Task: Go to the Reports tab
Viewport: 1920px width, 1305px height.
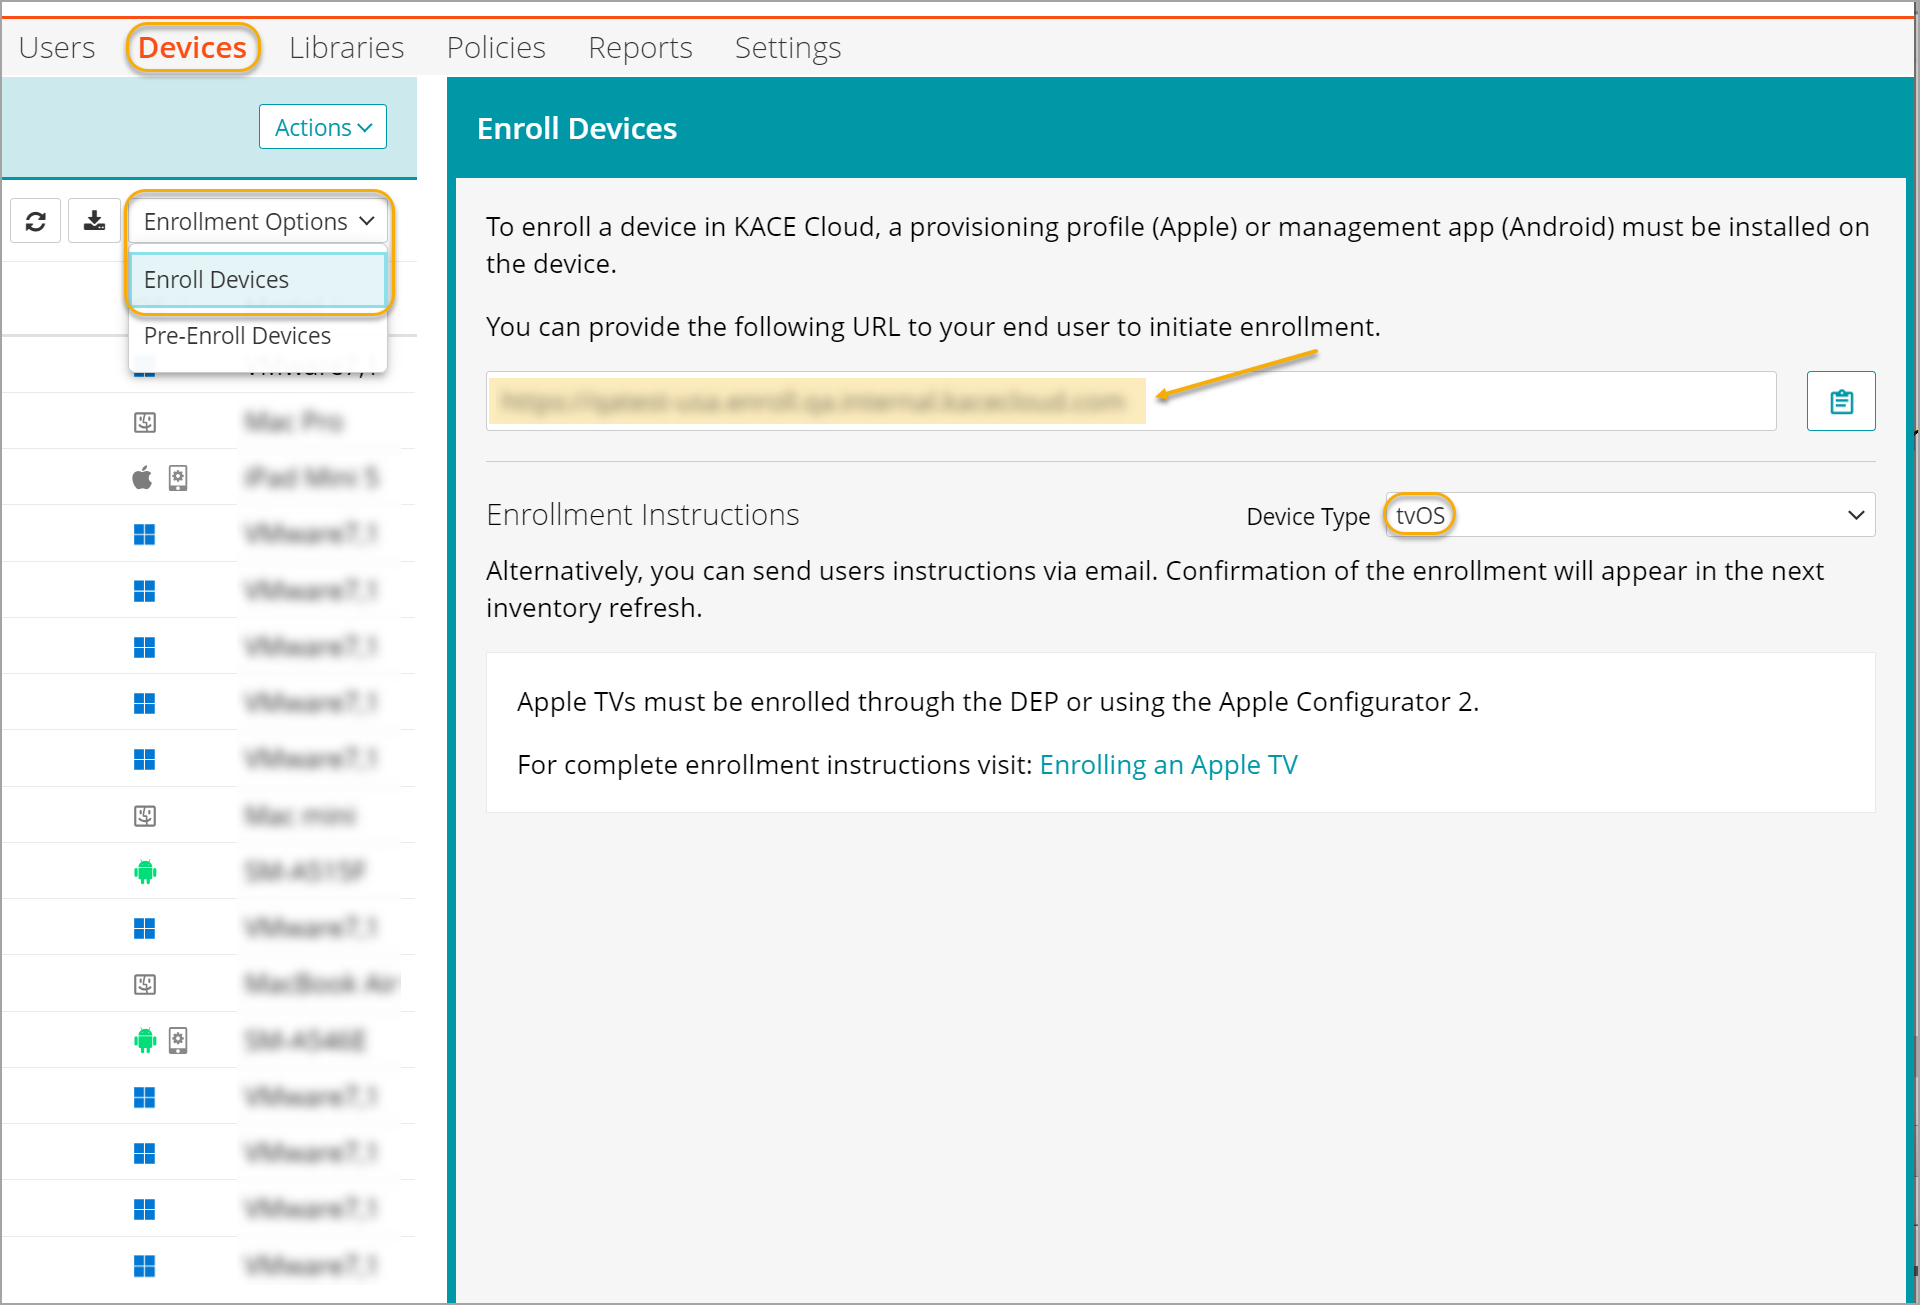Action: point(640,48)
